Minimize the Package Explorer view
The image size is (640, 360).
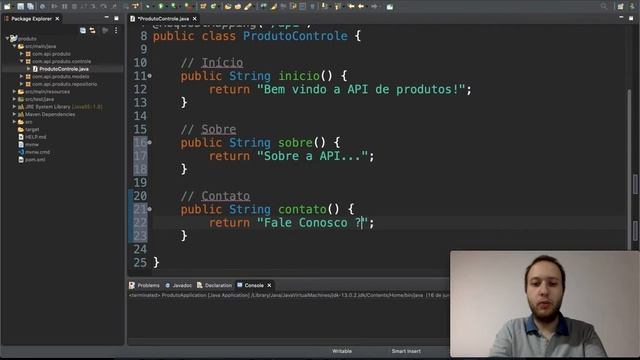tap(107, 18)
